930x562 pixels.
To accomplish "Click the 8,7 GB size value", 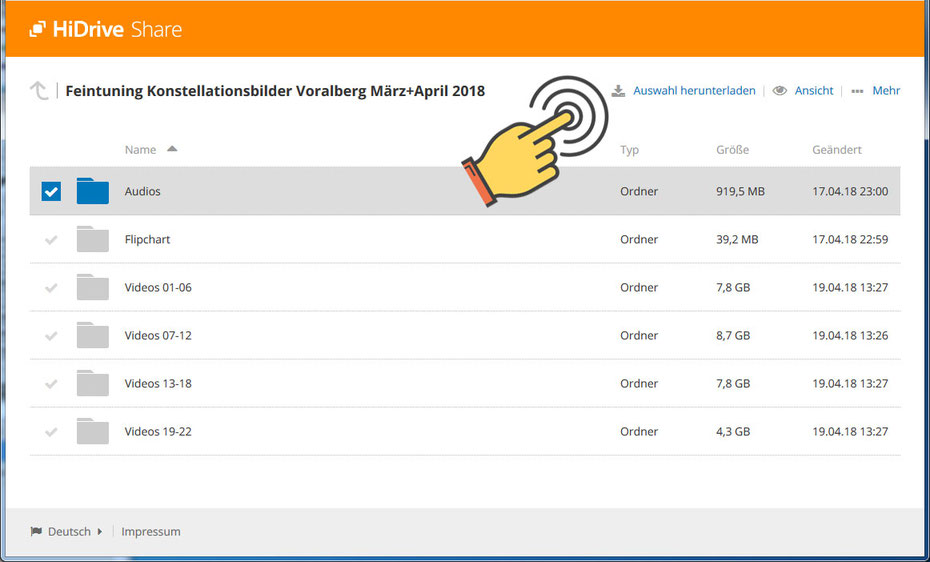I will pyautogui.click(x=733, y=335).
